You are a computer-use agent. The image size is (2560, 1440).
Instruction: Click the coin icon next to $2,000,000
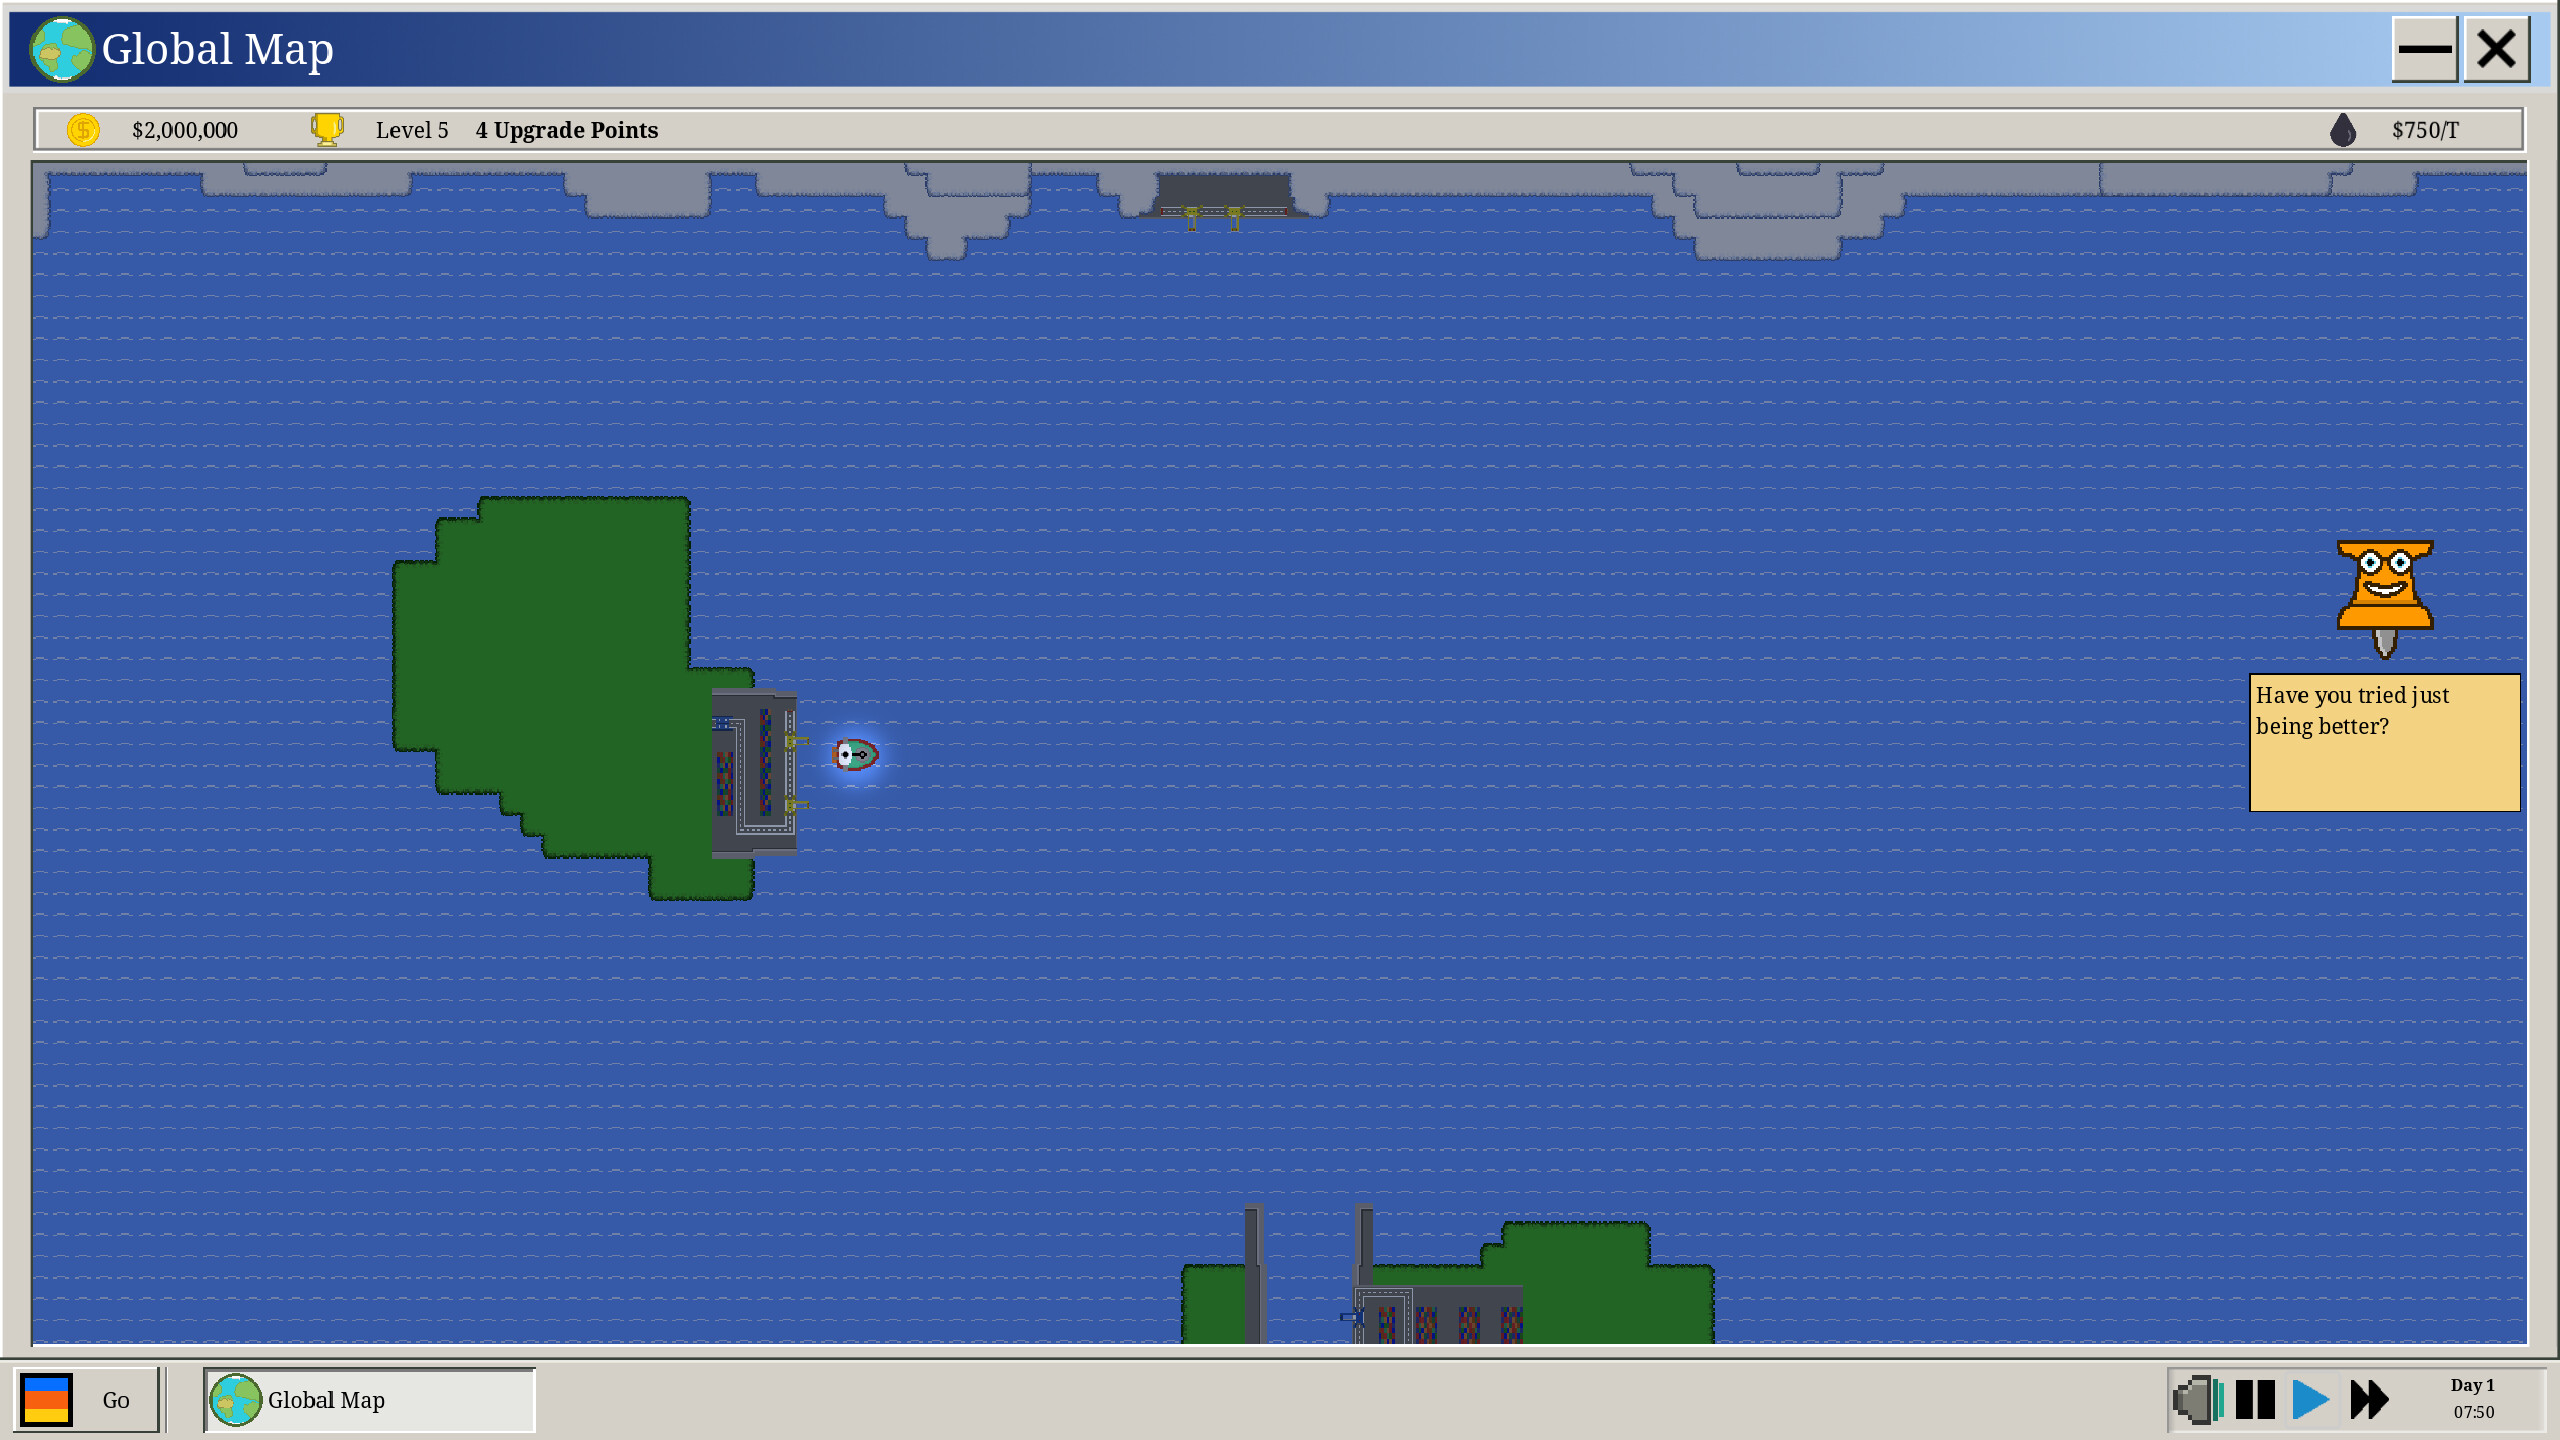point(82,130)
